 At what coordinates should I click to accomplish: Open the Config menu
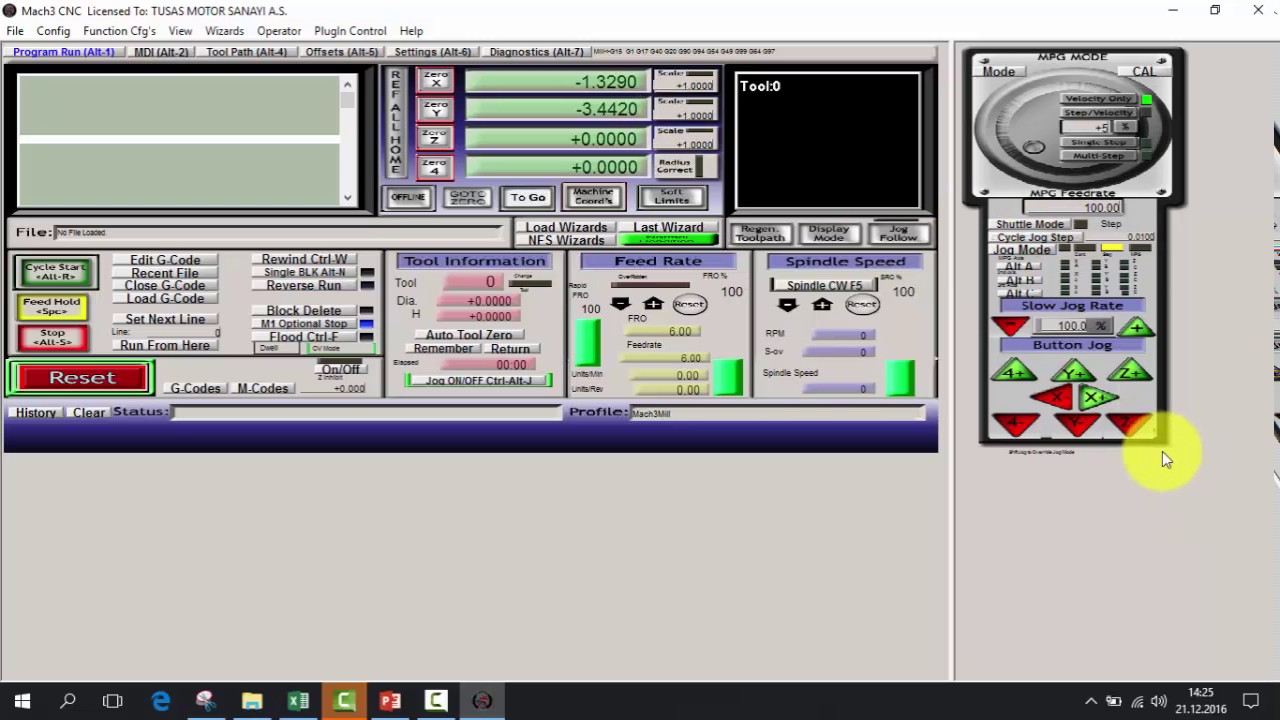click(53, 31)
